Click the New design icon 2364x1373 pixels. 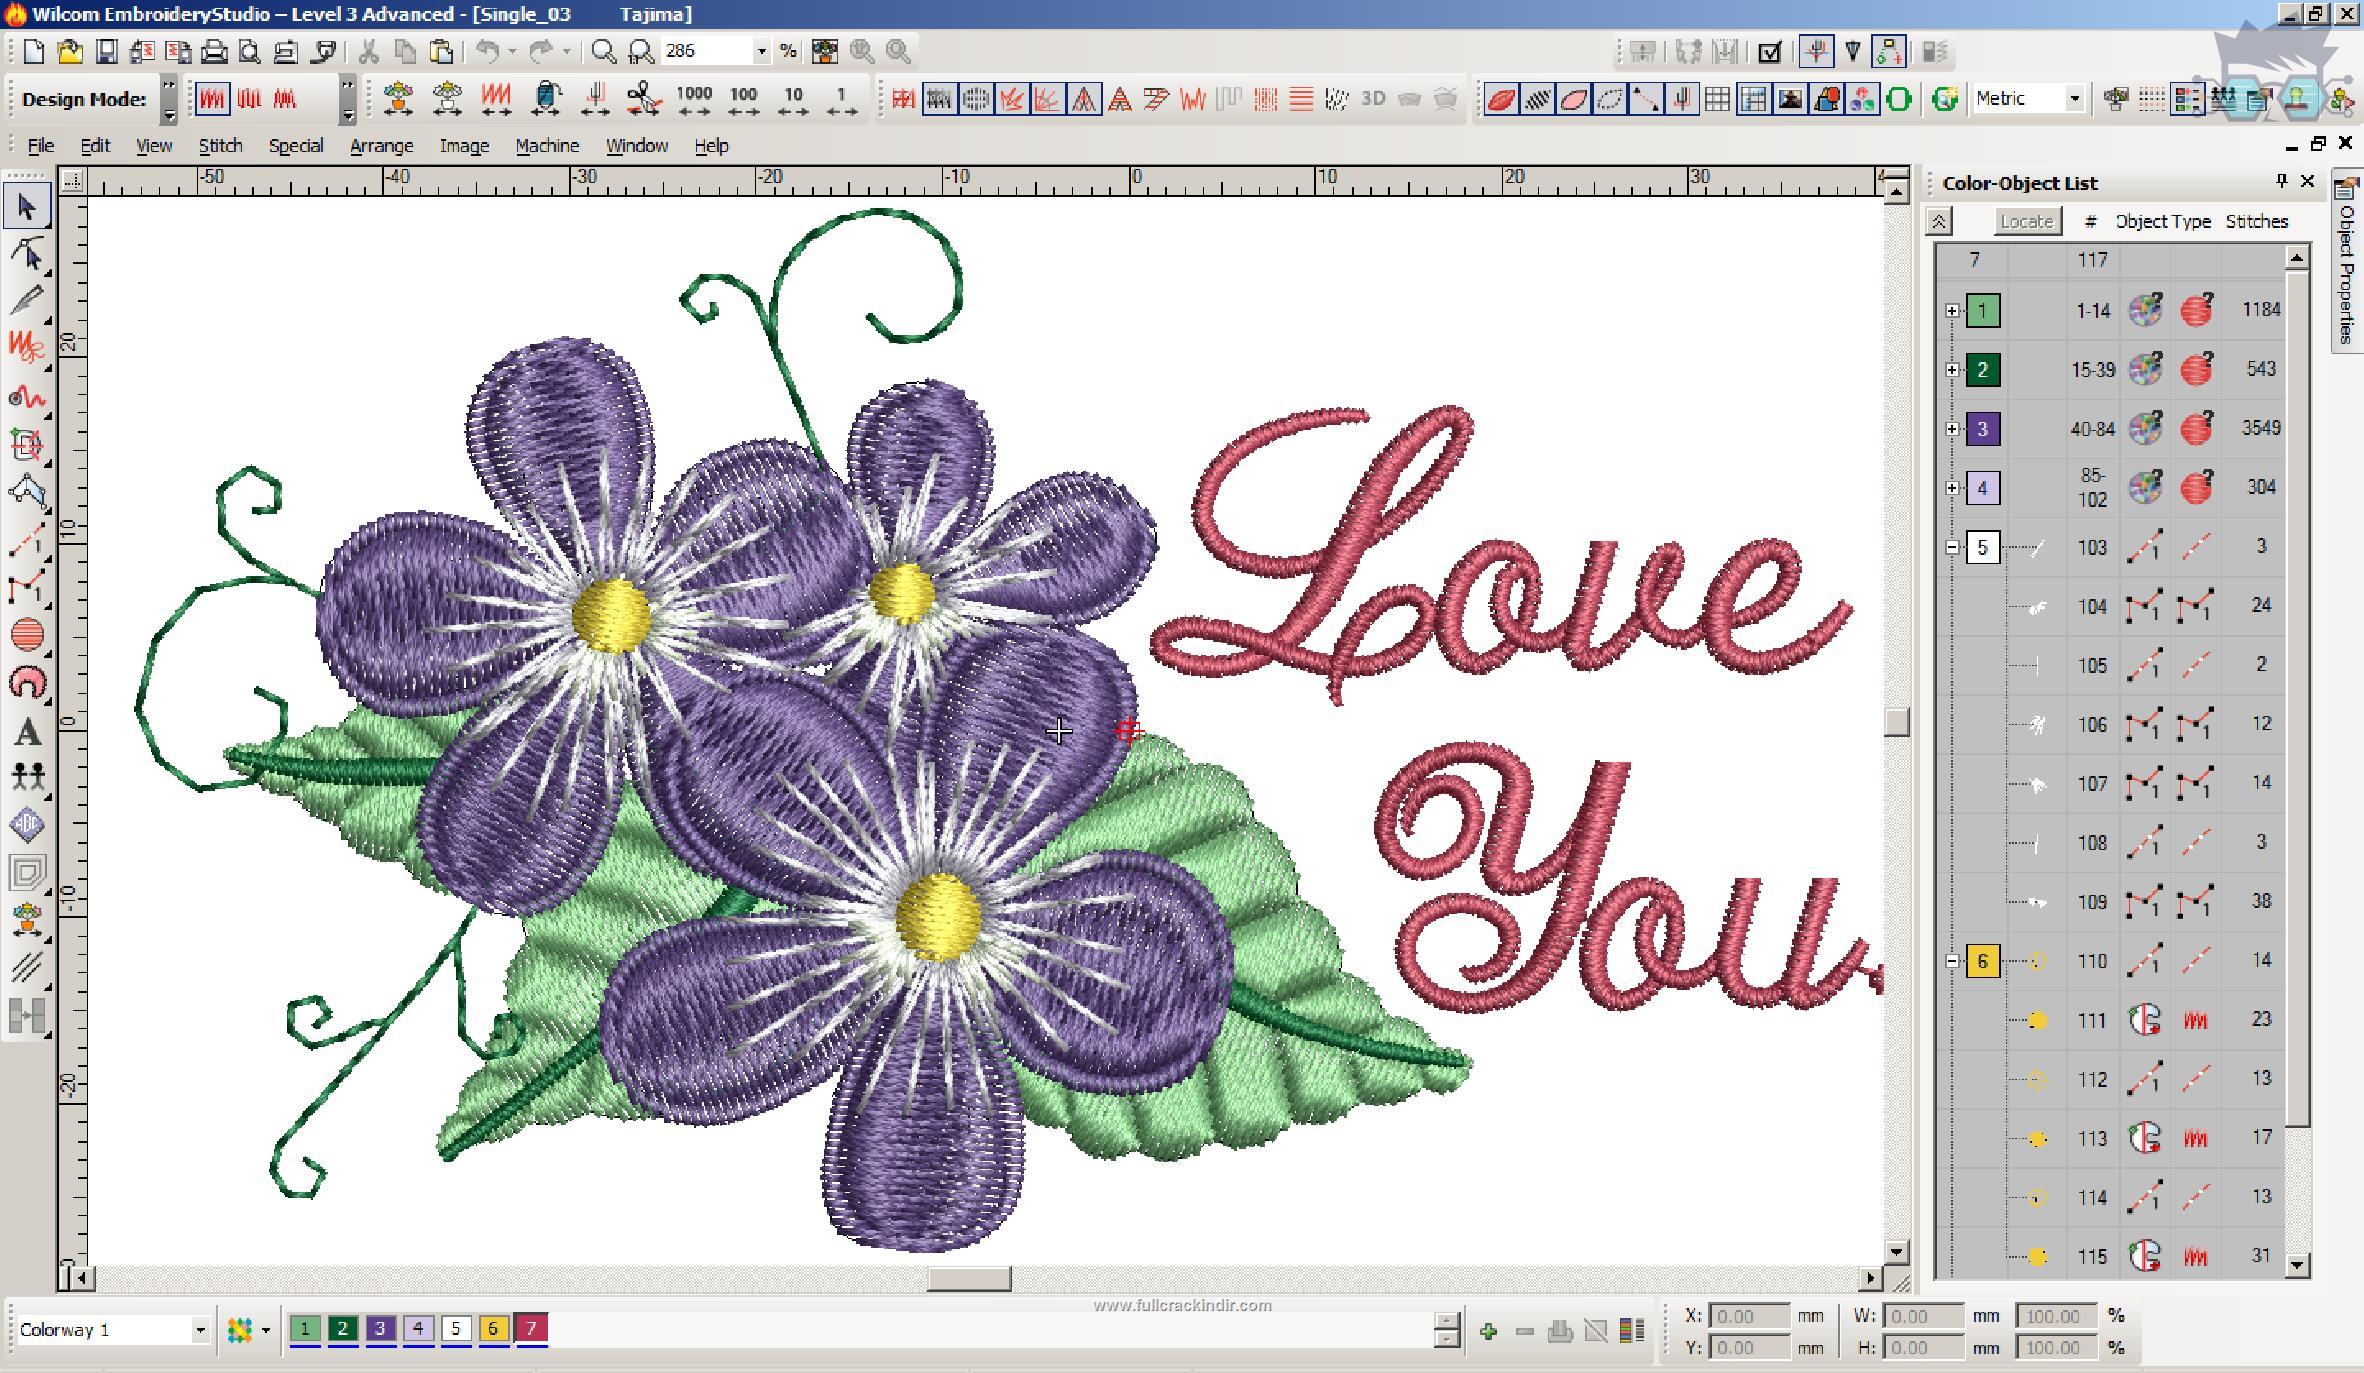pyautogui.click(x=34, y=51)
